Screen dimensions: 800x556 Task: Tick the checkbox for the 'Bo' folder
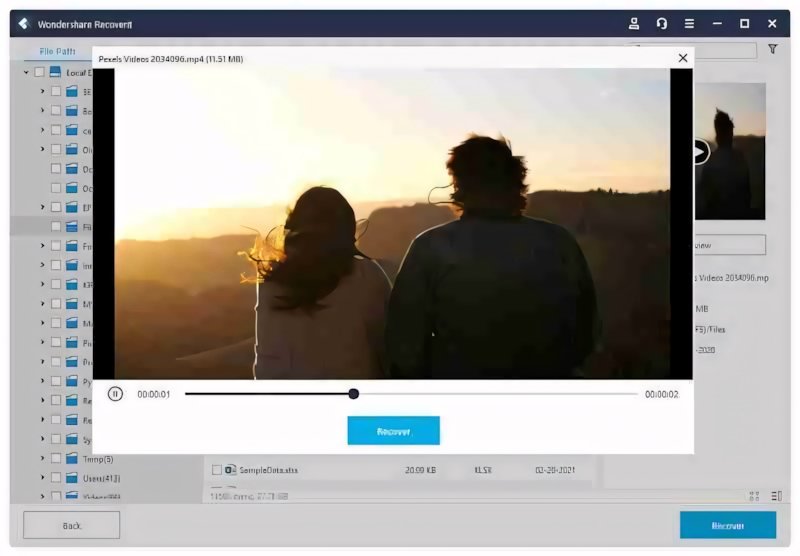click(56, 111)
